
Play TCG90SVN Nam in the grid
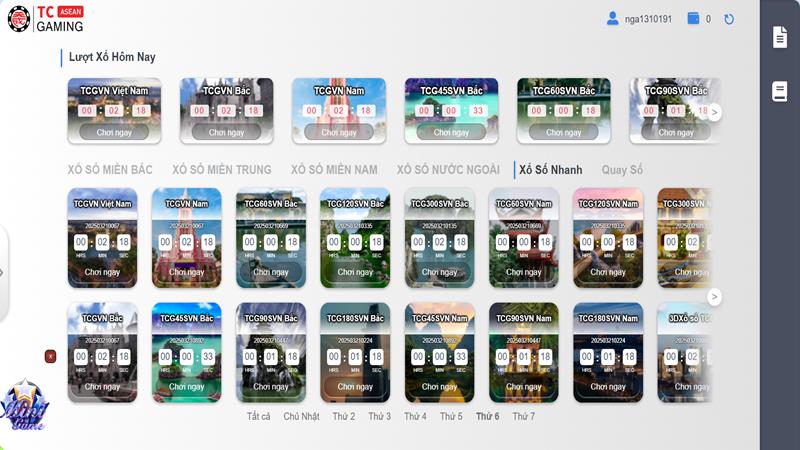point(523,387)
